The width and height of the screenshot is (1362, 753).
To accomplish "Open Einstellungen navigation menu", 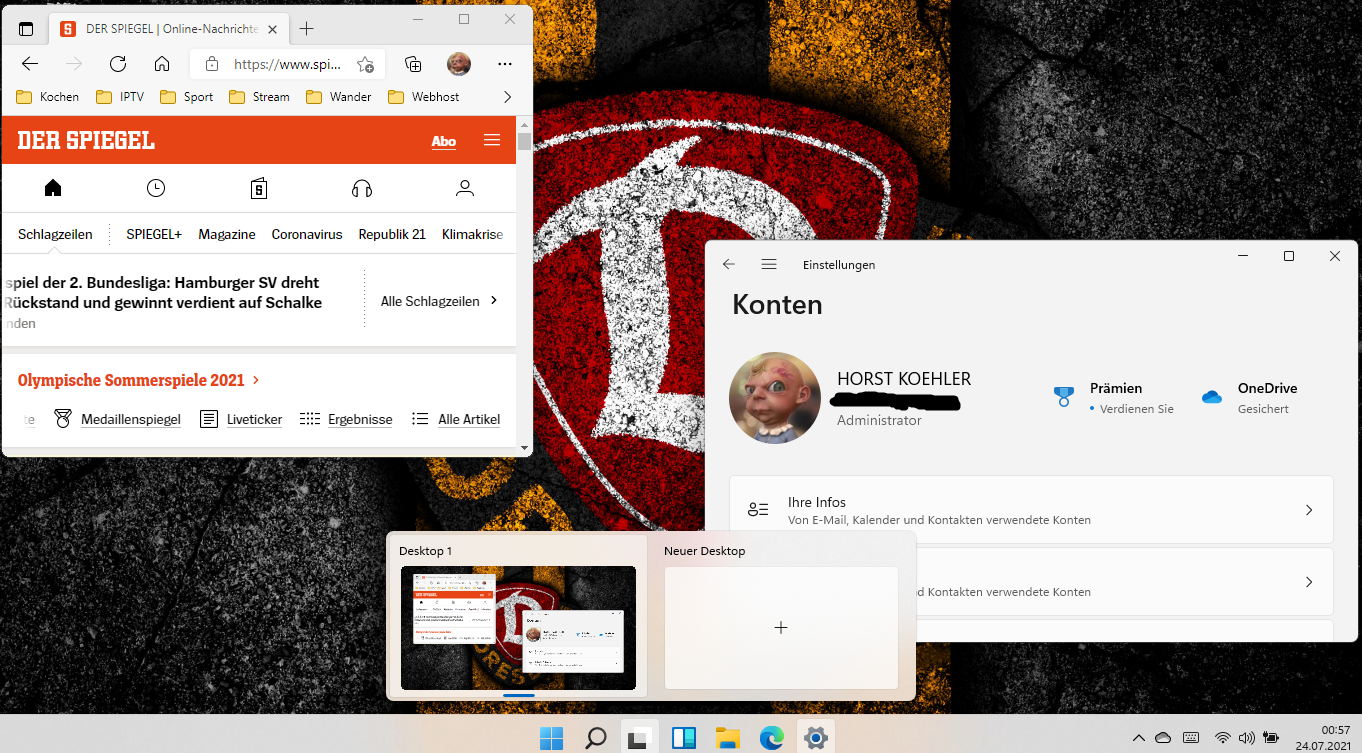I will pyautogui.click(x=769, y=264).
